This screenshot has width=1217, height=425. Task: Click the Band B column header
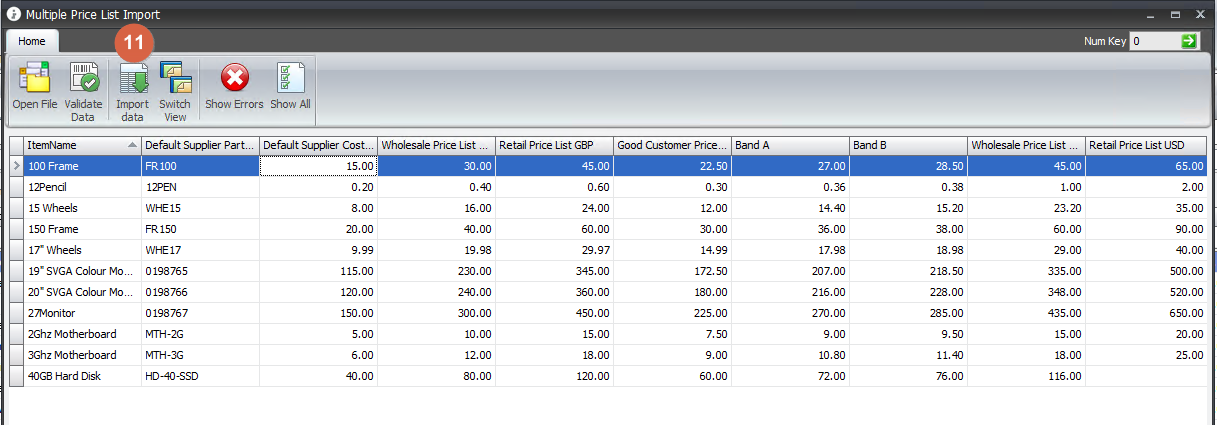point(908,145)
